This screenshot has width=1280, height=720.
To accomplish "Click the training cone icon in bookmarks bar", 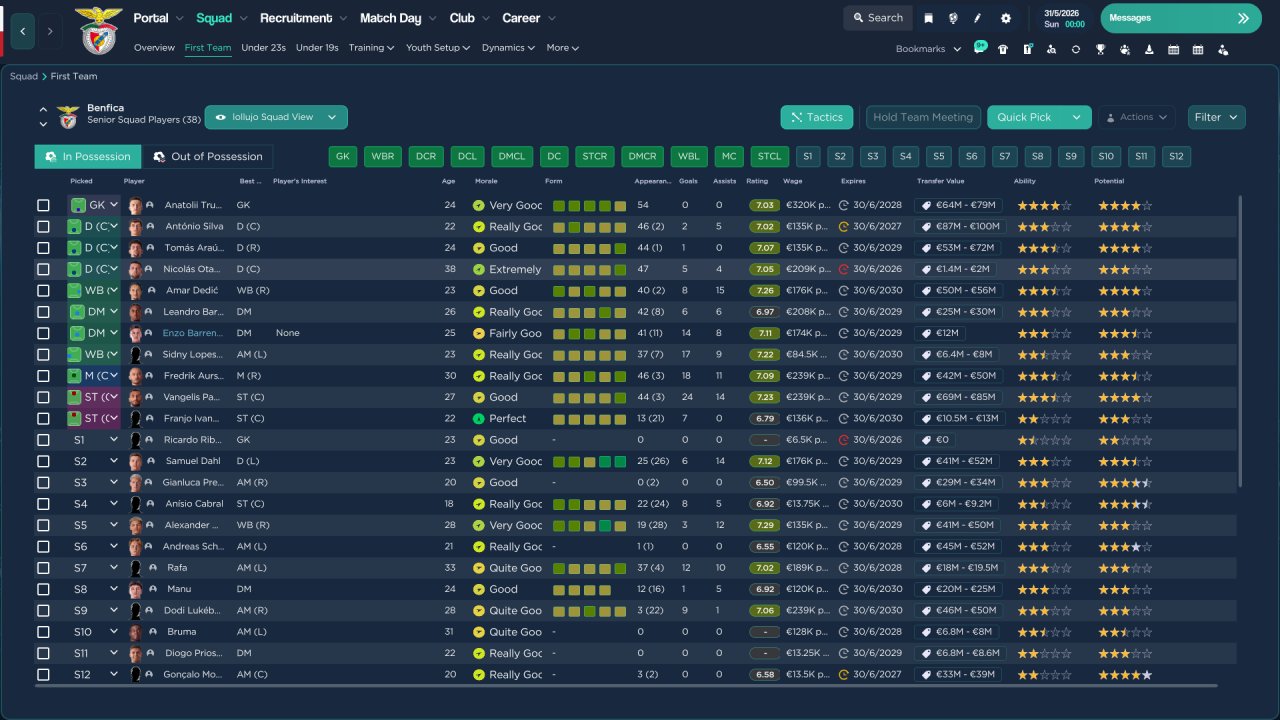I will (x=1148, y=49).
